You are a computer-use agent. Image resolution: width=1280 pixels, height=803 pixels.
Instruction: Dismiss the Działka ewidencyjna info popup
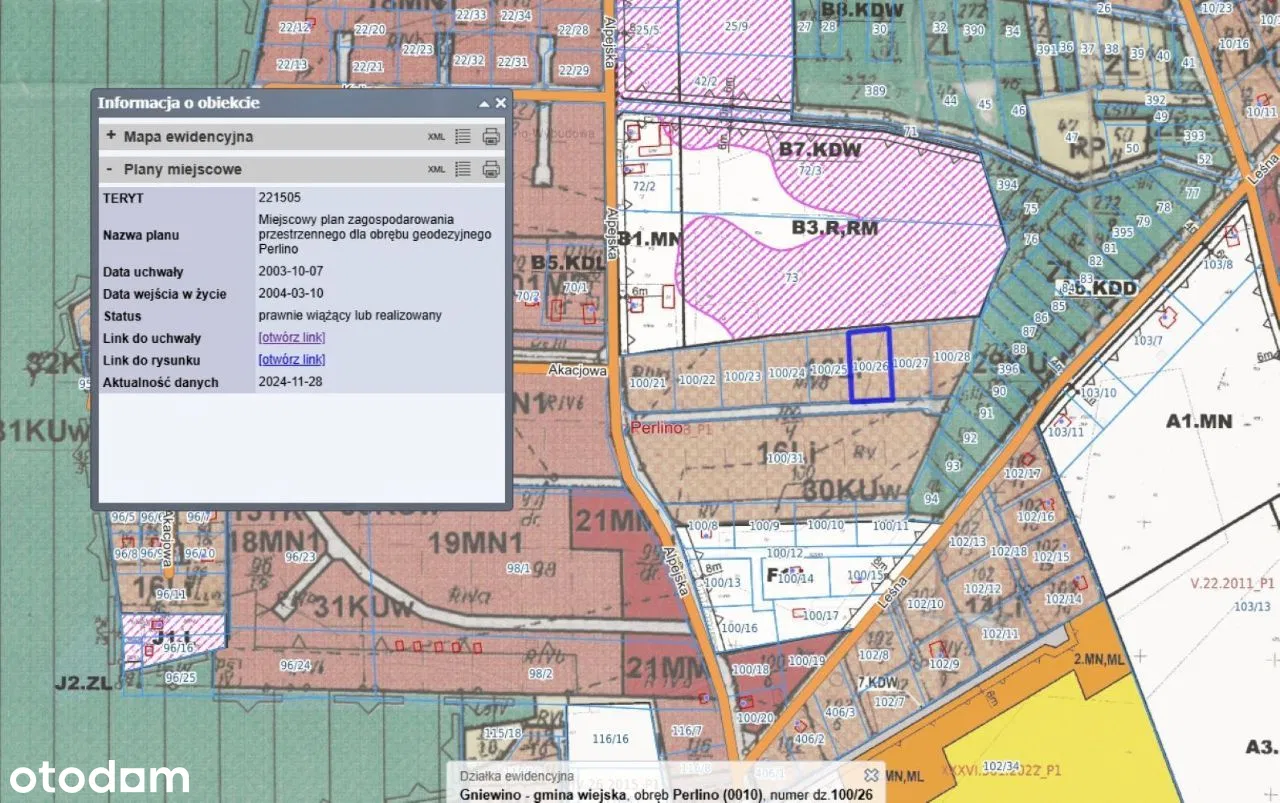point(871,775)
